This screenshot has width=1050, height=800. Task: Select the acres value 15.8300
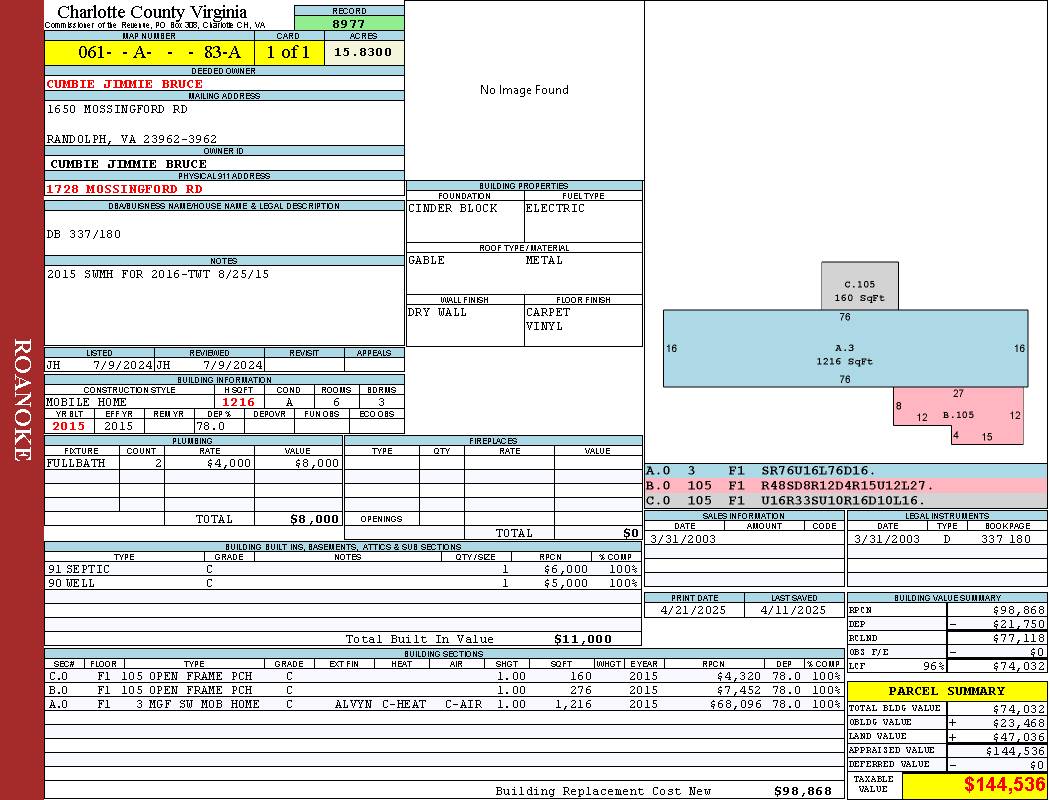tap(363, 52)
